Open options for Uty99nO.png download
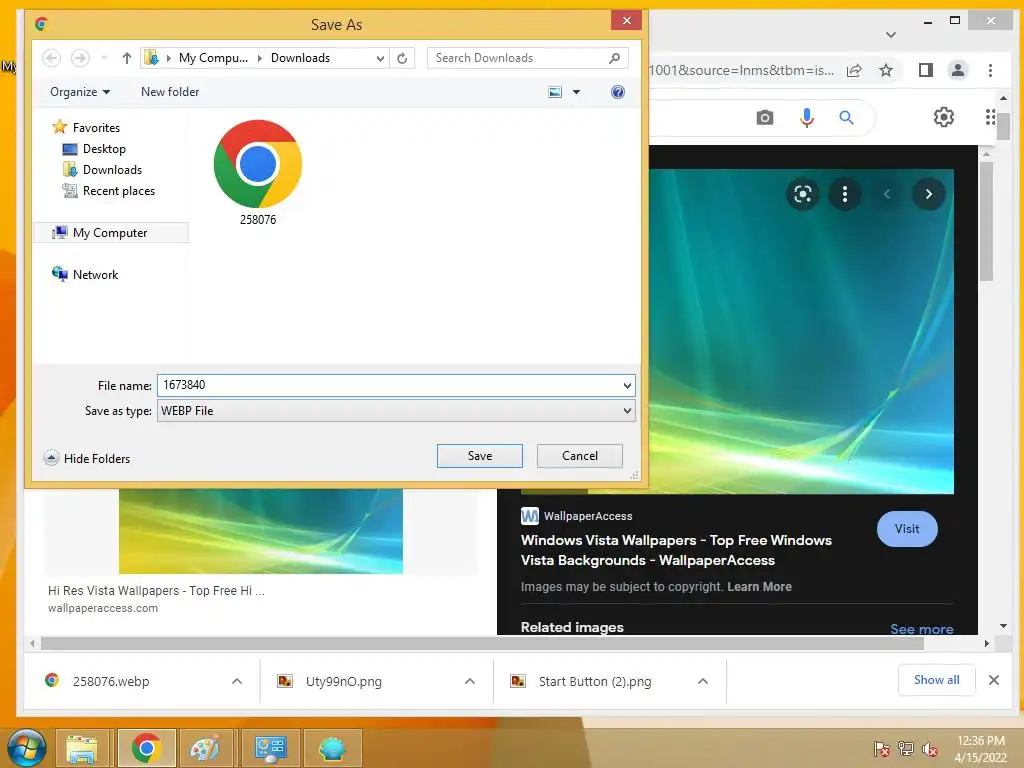 click(x=470, y=681)
